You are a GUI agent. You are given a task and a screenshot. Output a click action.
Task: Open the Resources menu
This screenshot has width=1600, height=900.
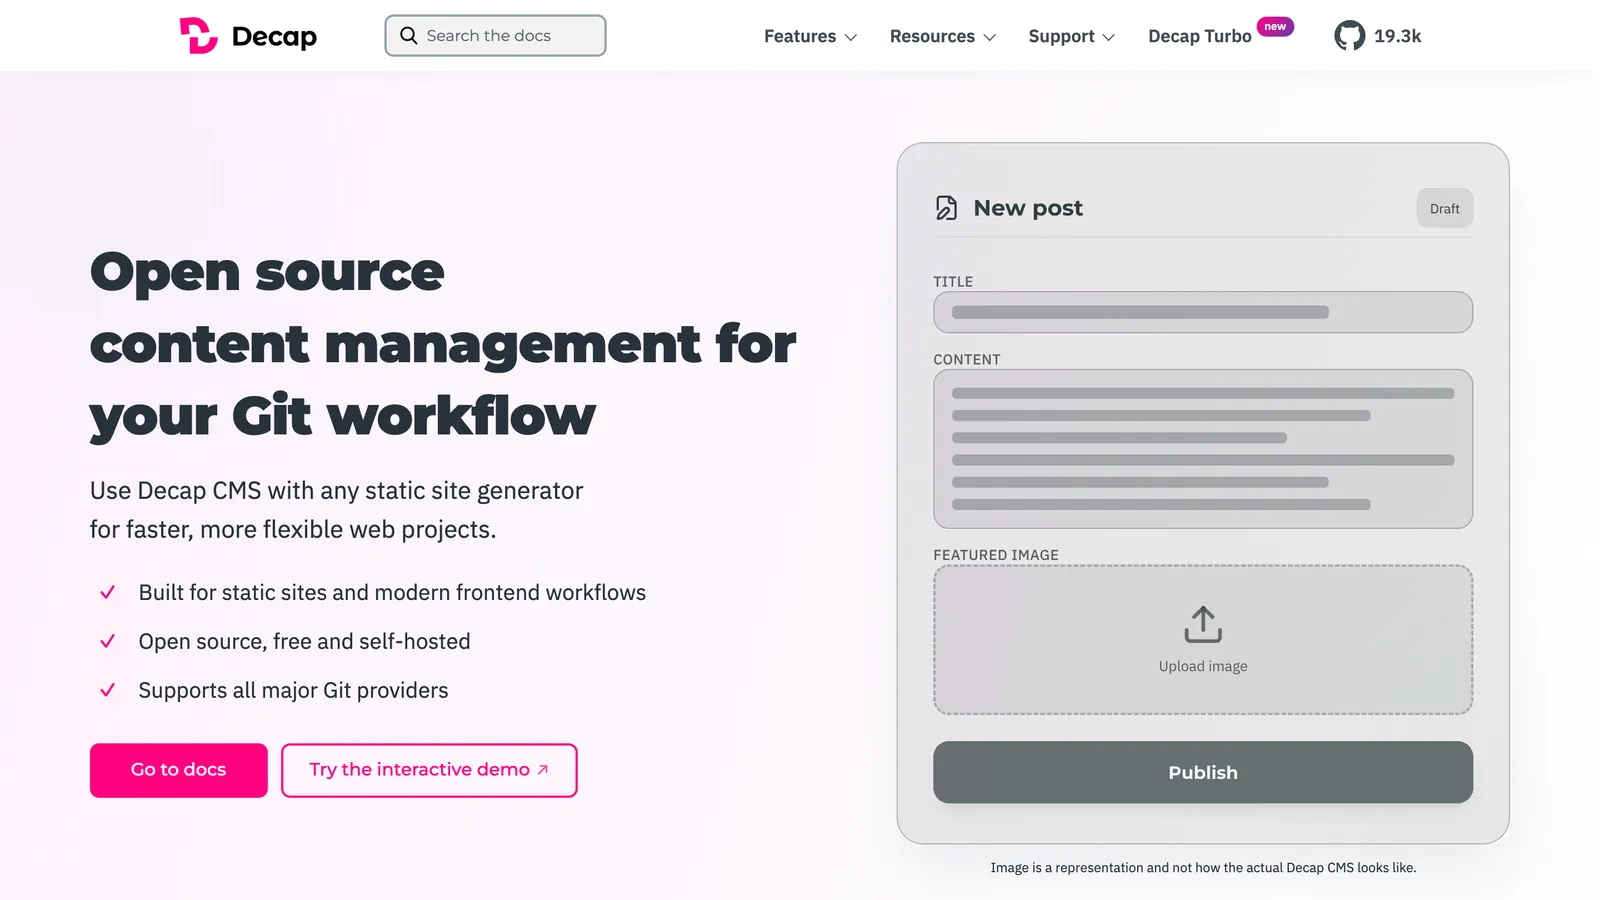[x=943, y=36]
